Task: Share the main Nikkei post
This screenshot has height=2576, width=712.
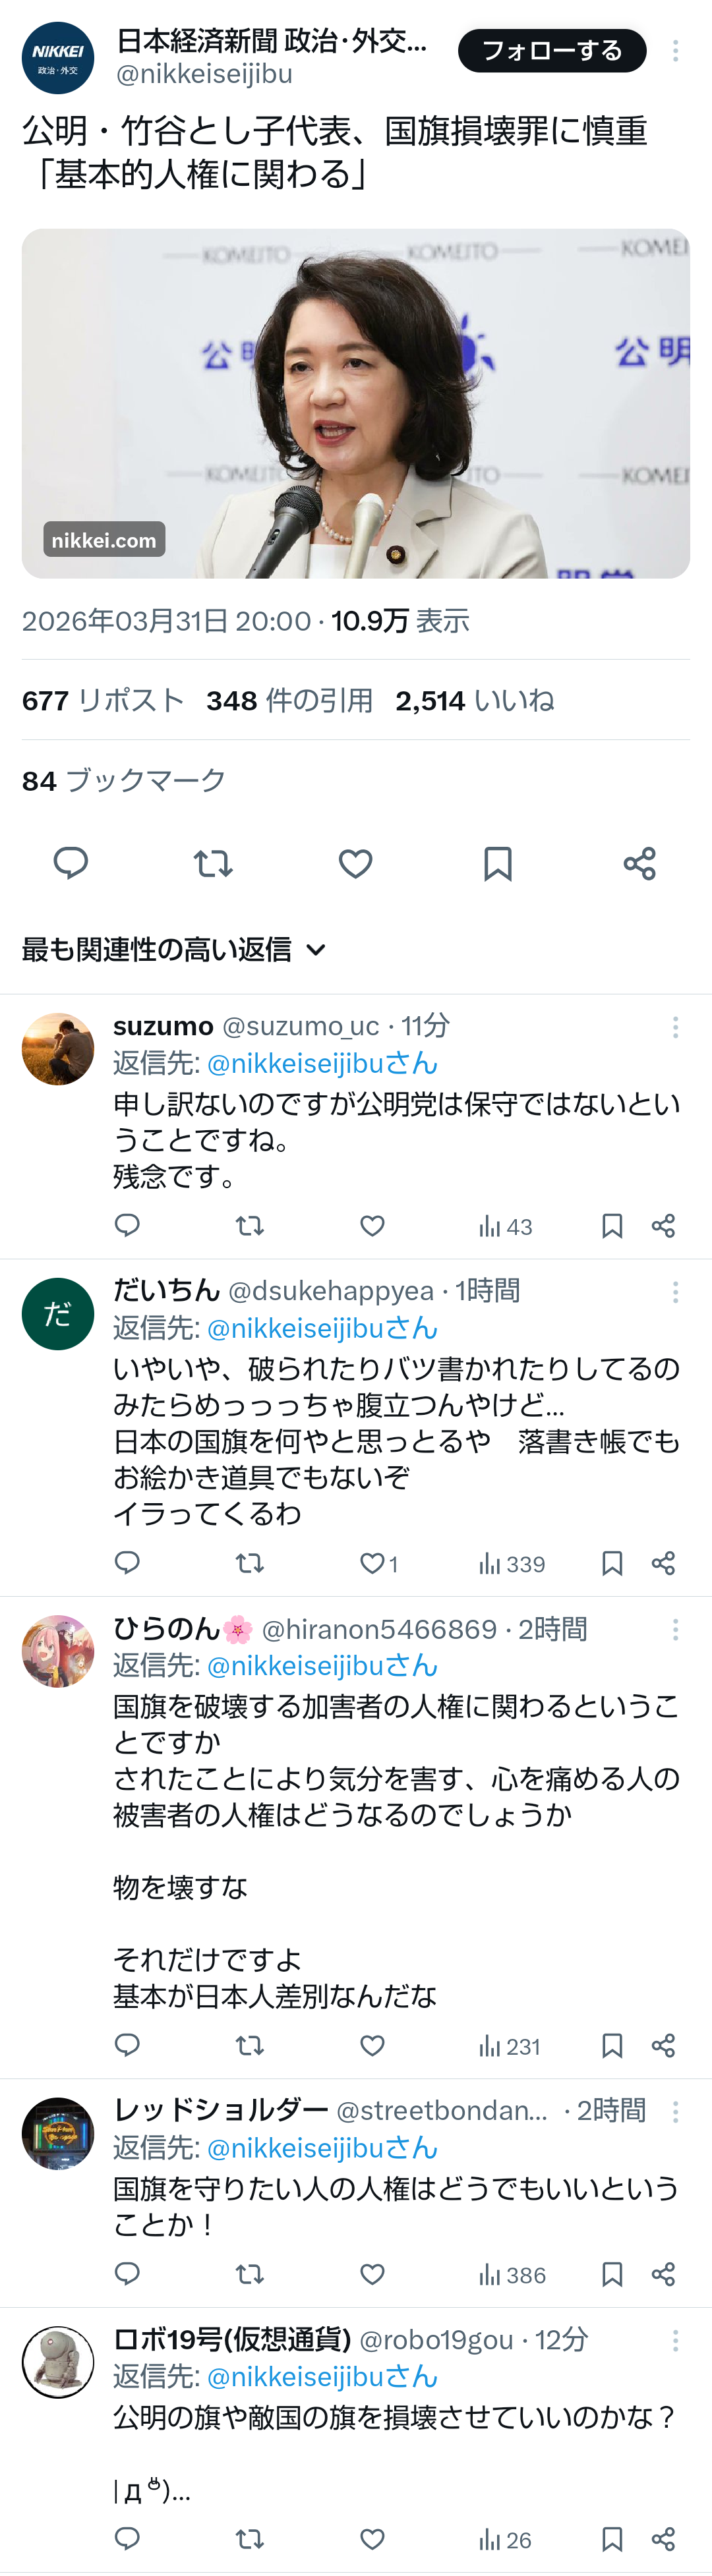Action: point(640,863)
